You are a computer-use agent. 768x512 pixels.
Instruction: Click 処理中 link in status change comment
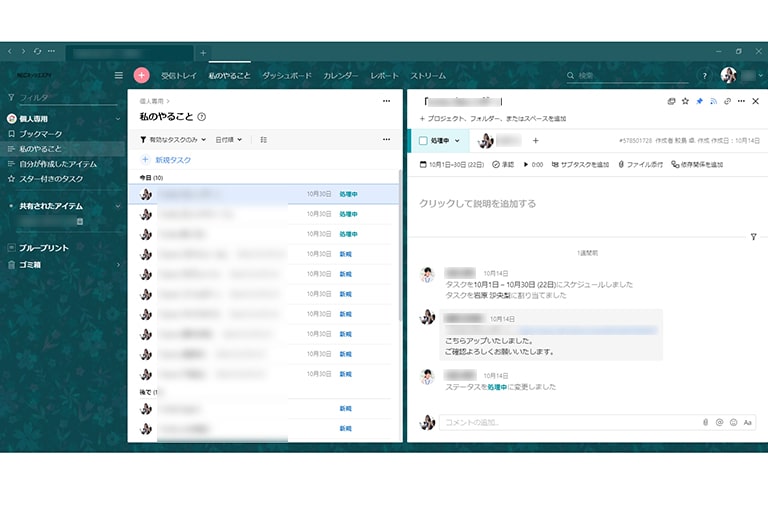click(497, 387)
